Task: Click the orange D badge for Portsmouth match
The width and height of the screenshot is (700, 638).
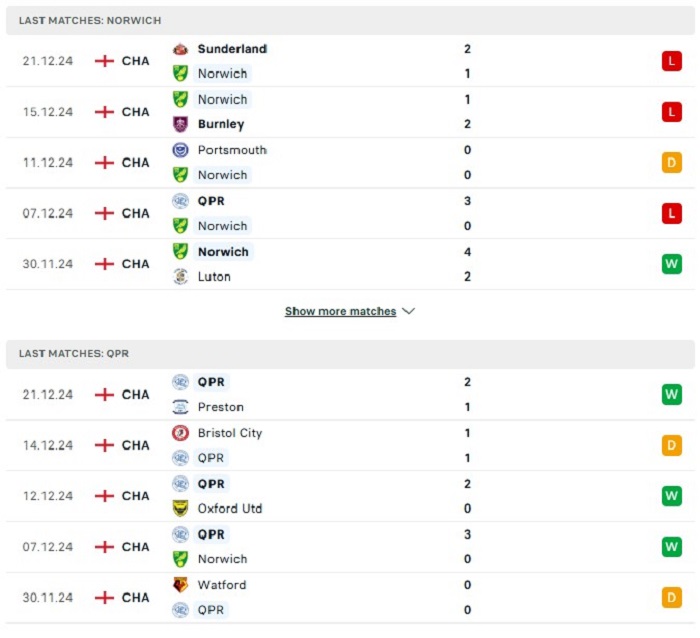Action: (x=671, y=163)
